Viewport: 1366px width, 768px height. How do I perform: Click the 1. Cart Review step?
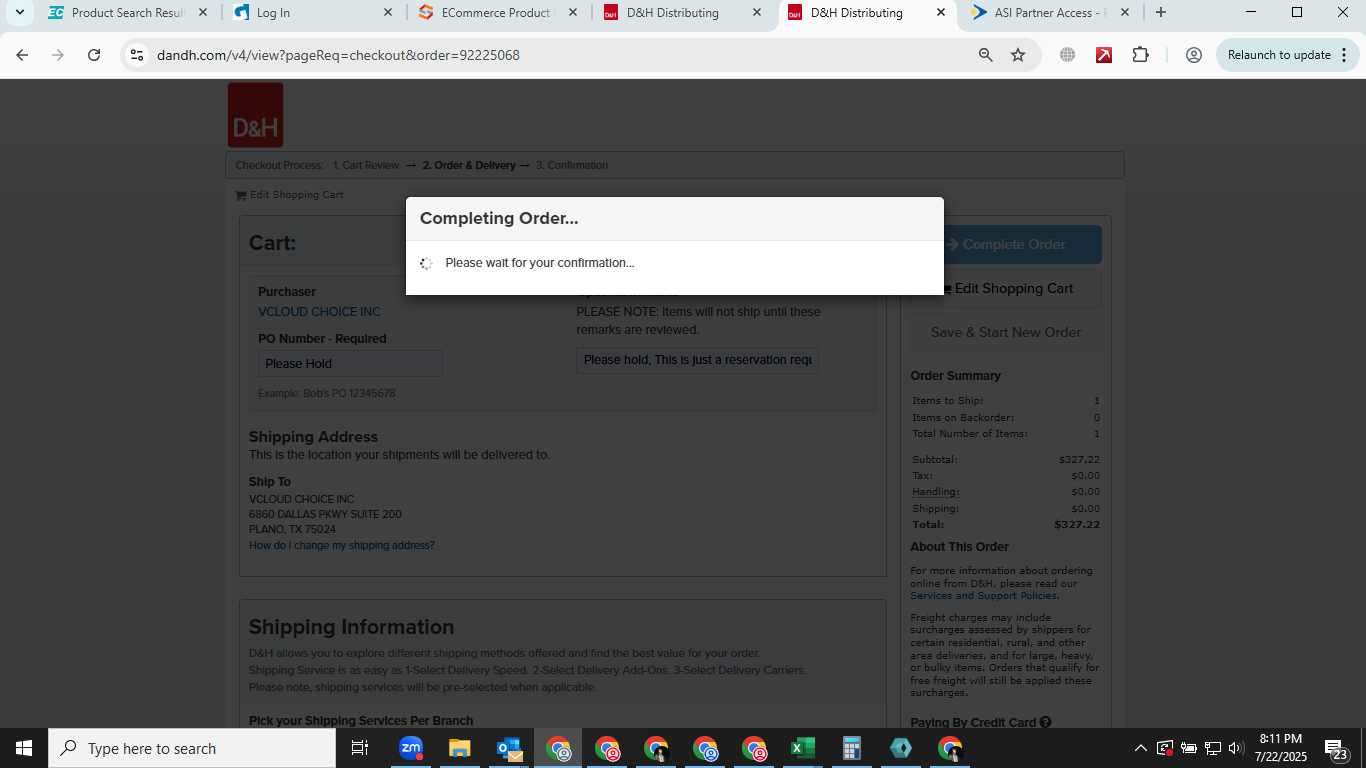point(365,165)
